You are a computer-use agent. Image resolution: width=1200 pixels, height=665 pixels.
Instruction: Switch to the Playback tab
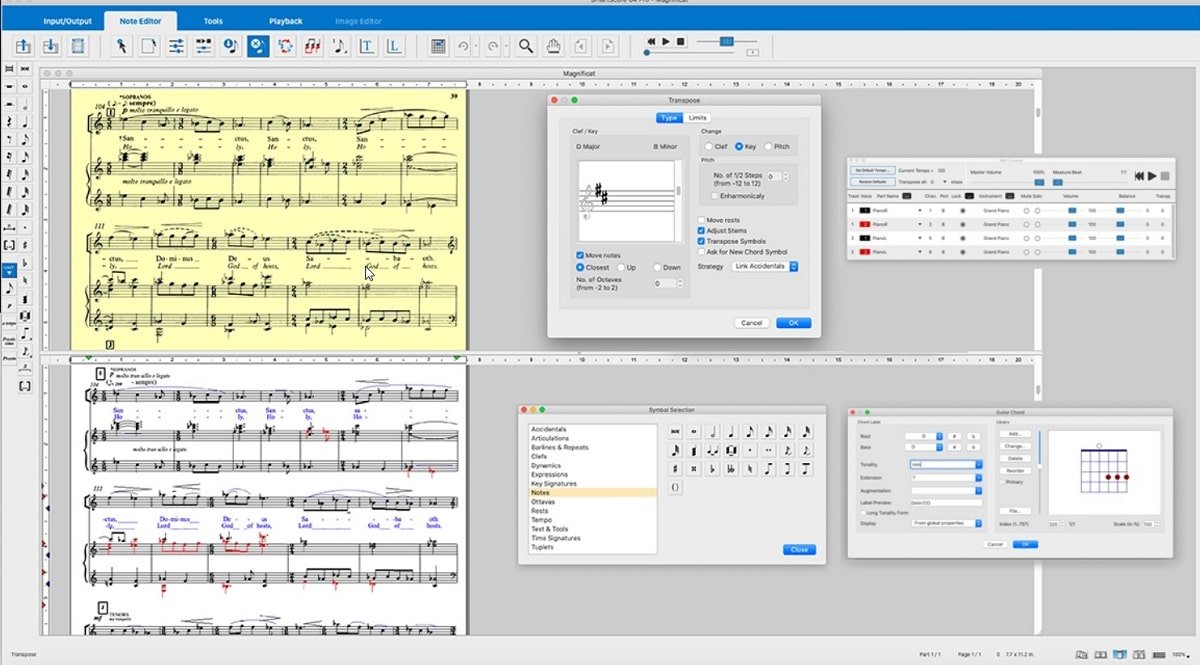285,20
